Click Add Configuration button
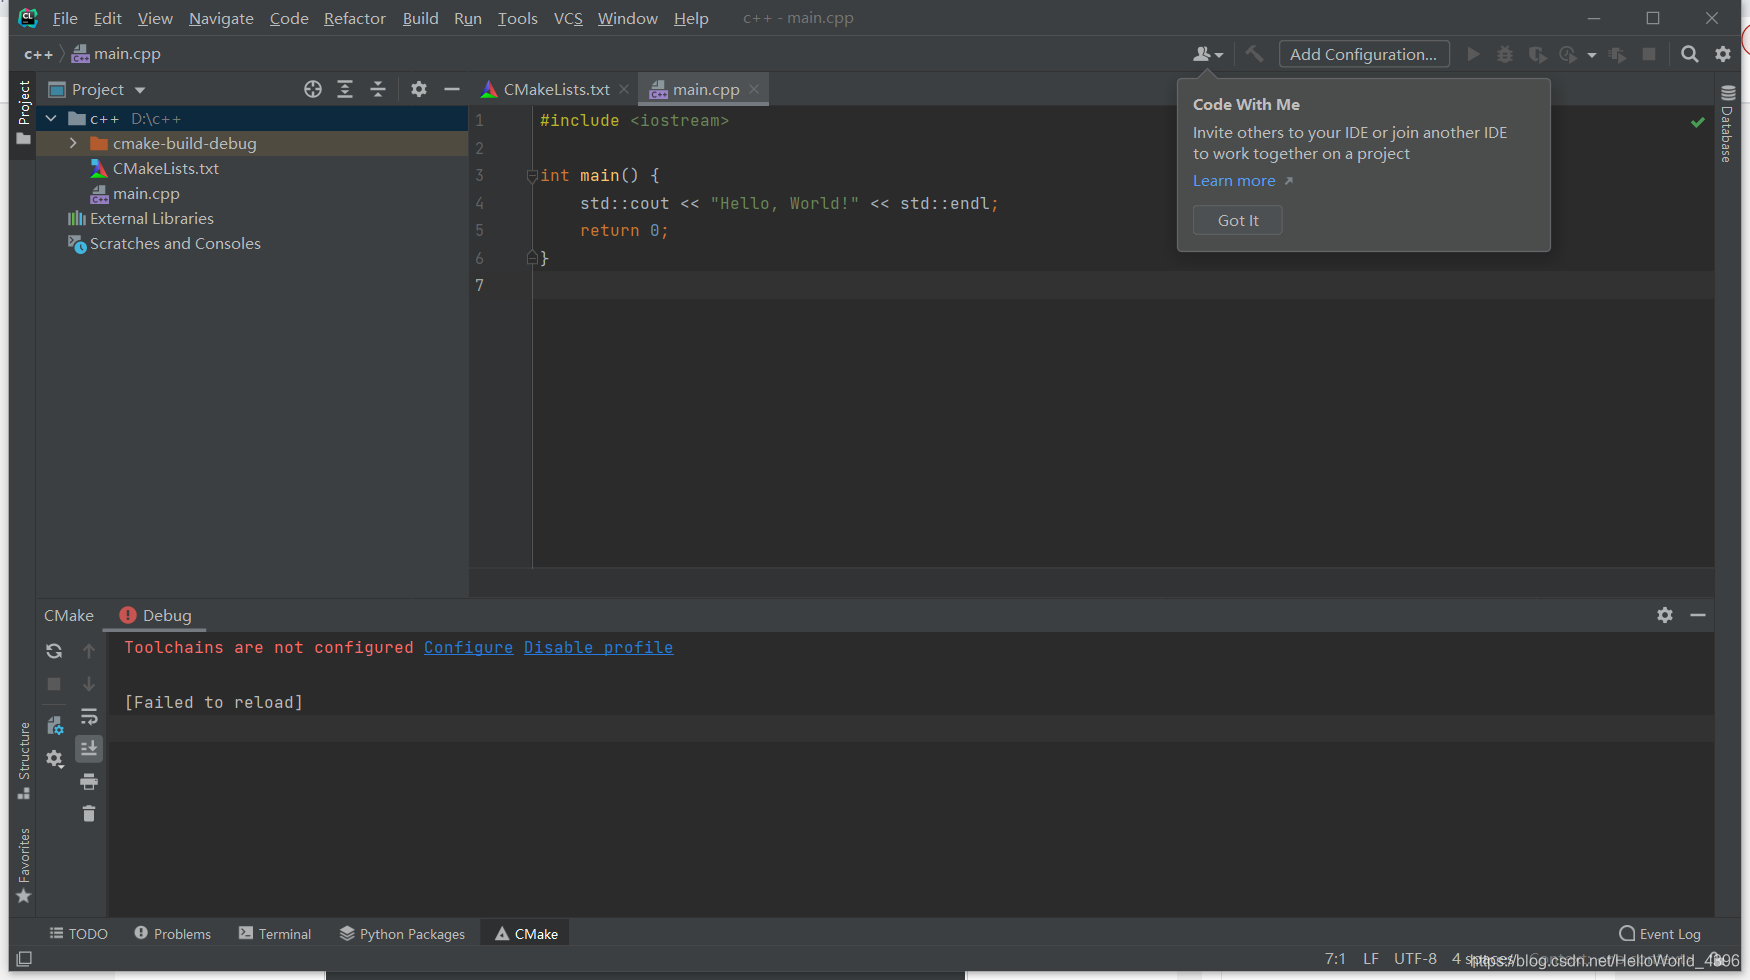This screenshot has height=980, width=1750. [x=1364, y=54]
